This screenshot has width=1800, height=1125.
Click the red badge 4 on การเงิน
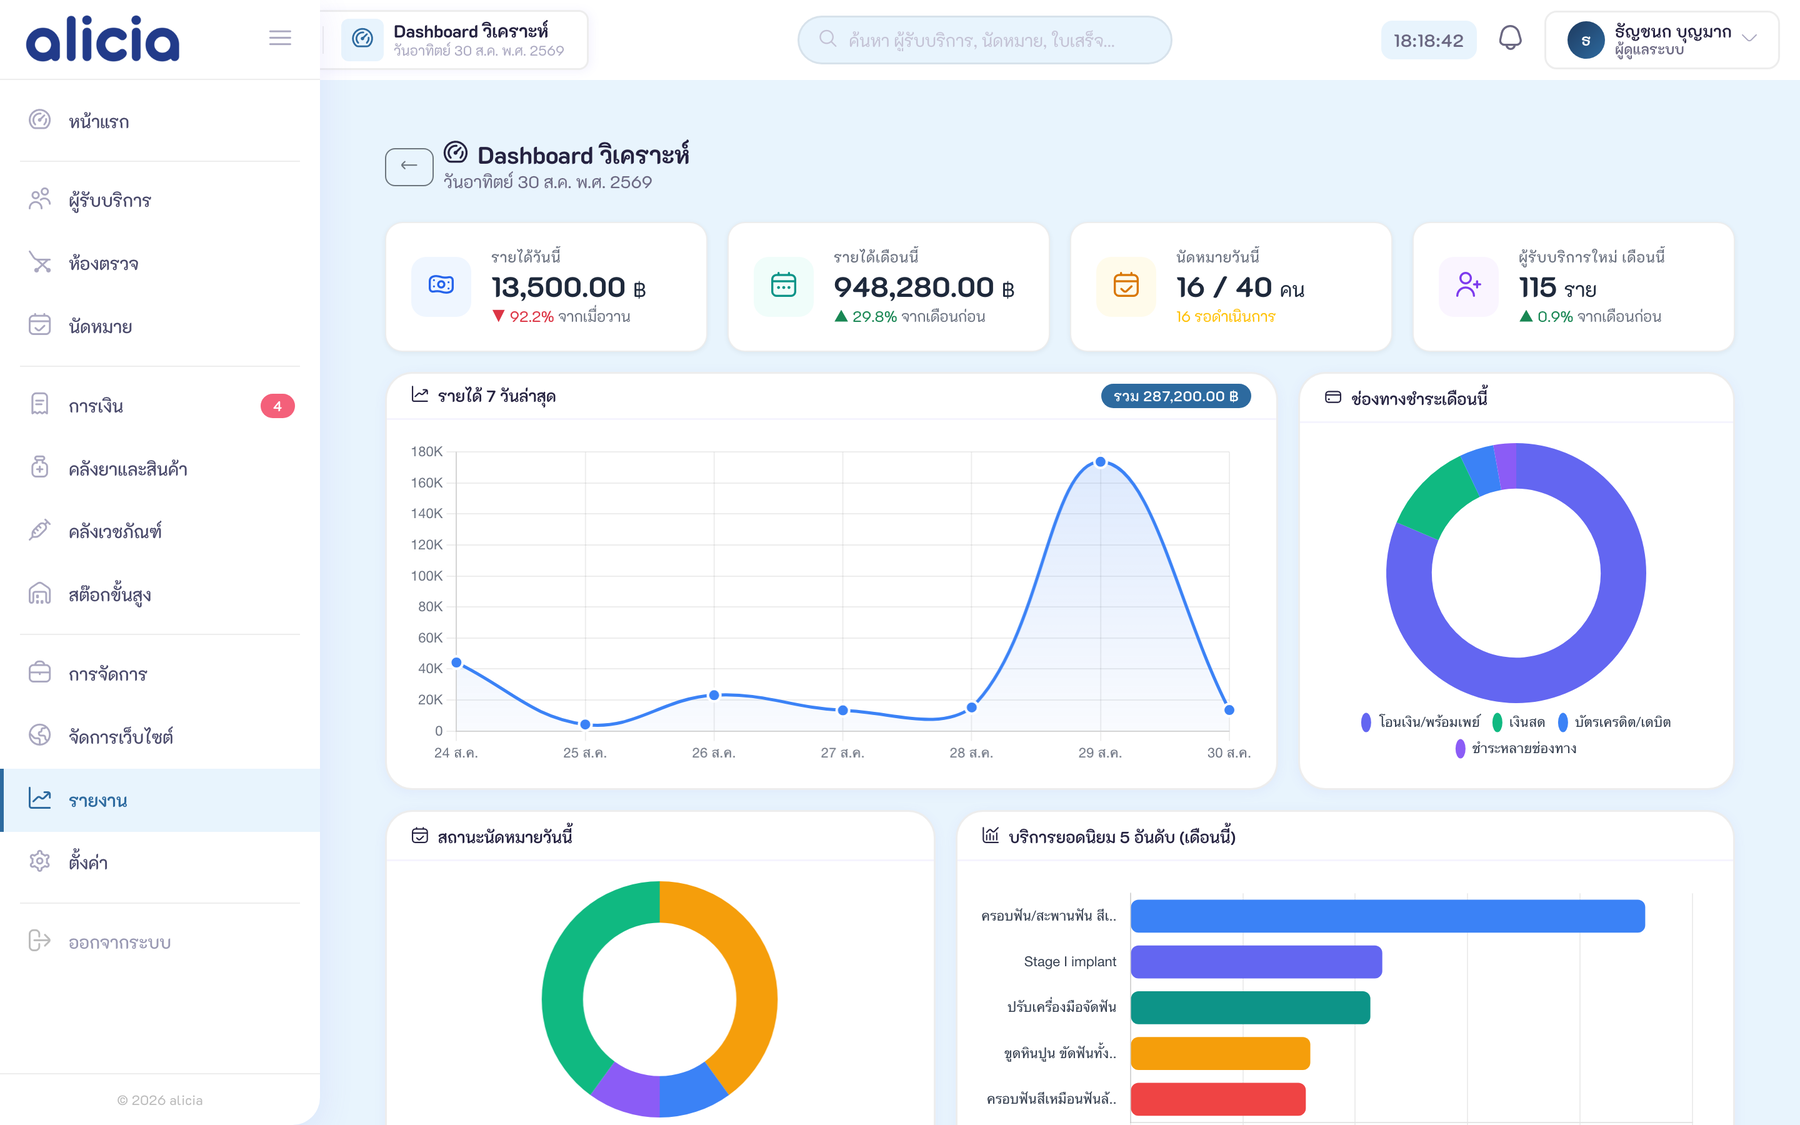point(277,406)
